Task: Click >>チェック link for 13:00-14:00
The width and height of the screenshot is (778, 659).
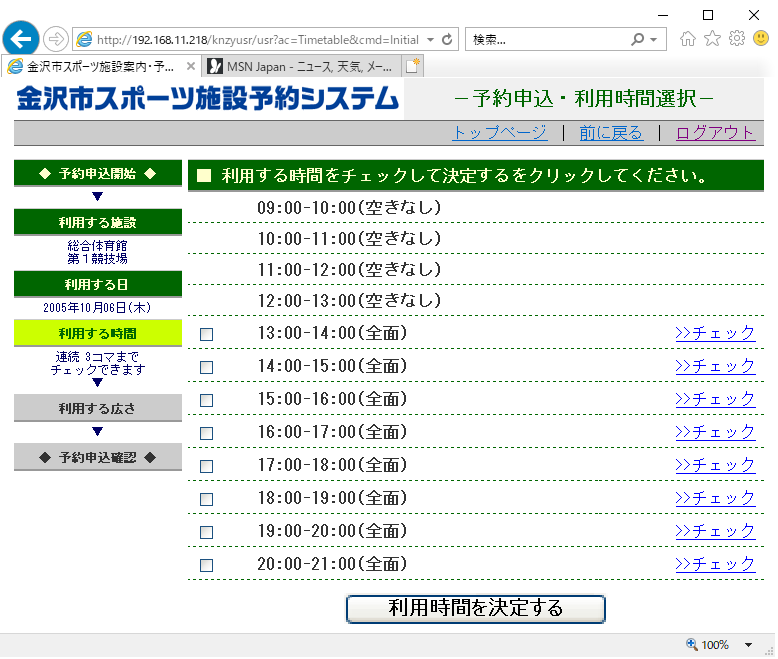Action: 715,333
